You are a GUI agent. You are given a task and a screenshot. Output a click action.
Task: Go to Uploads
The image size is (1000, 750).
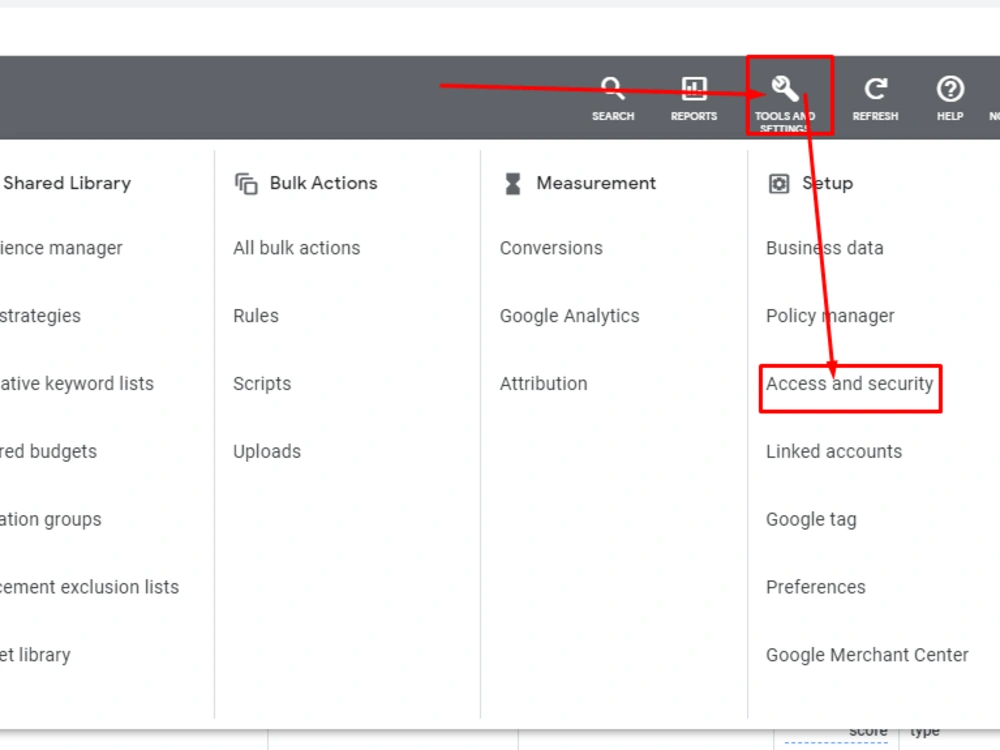click(x=267, y=452)
